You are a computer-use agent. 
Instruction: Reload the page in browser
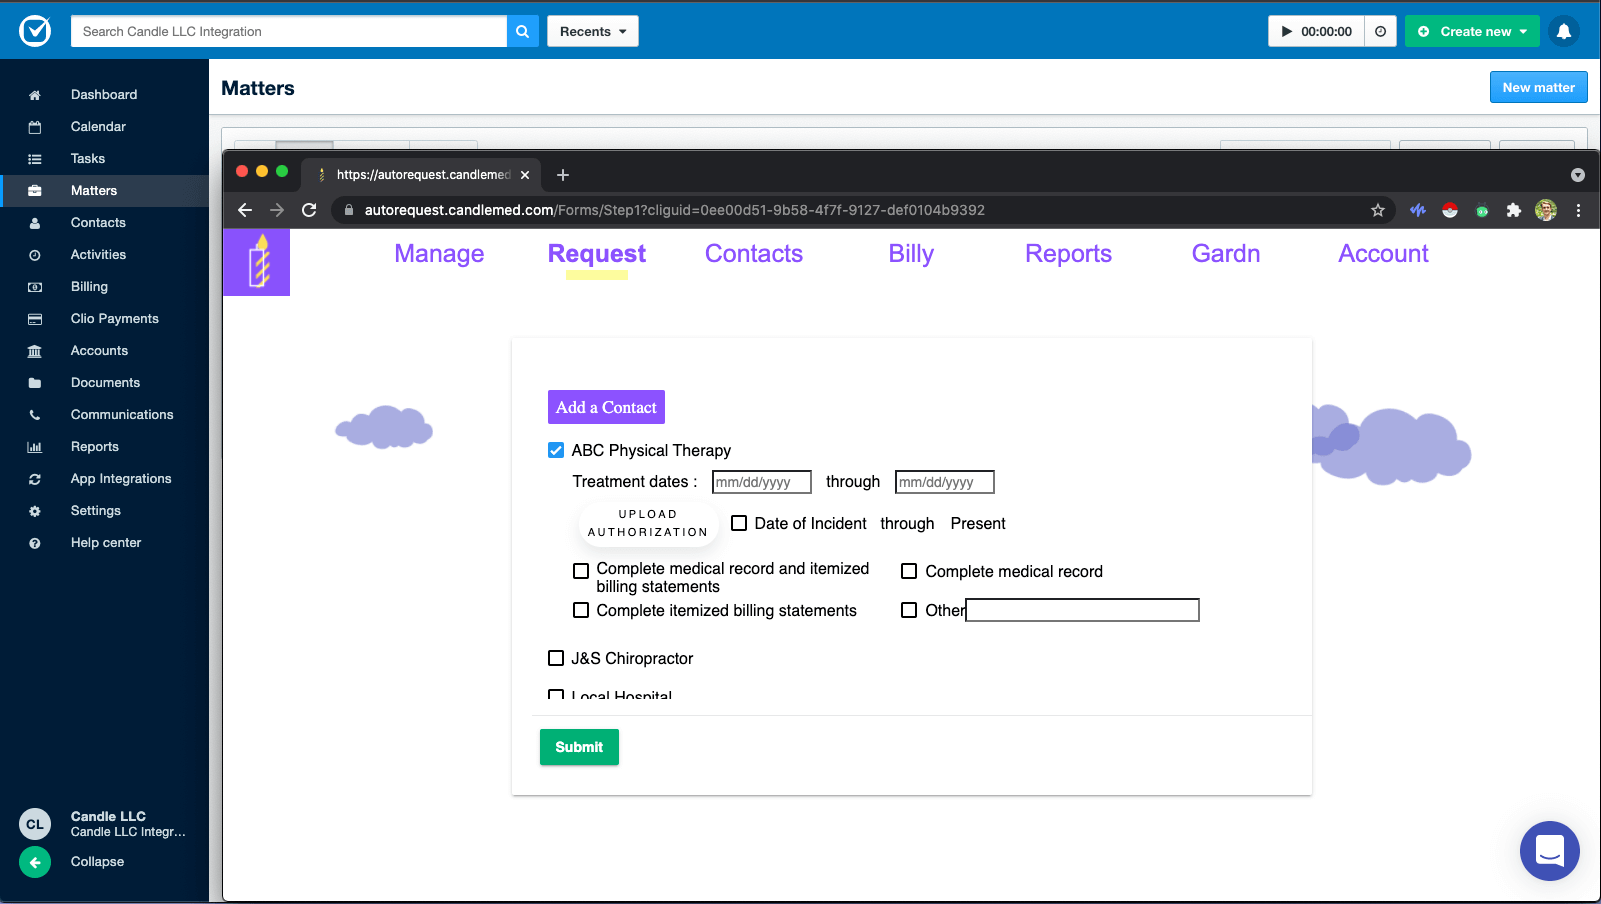pos(309,210)
